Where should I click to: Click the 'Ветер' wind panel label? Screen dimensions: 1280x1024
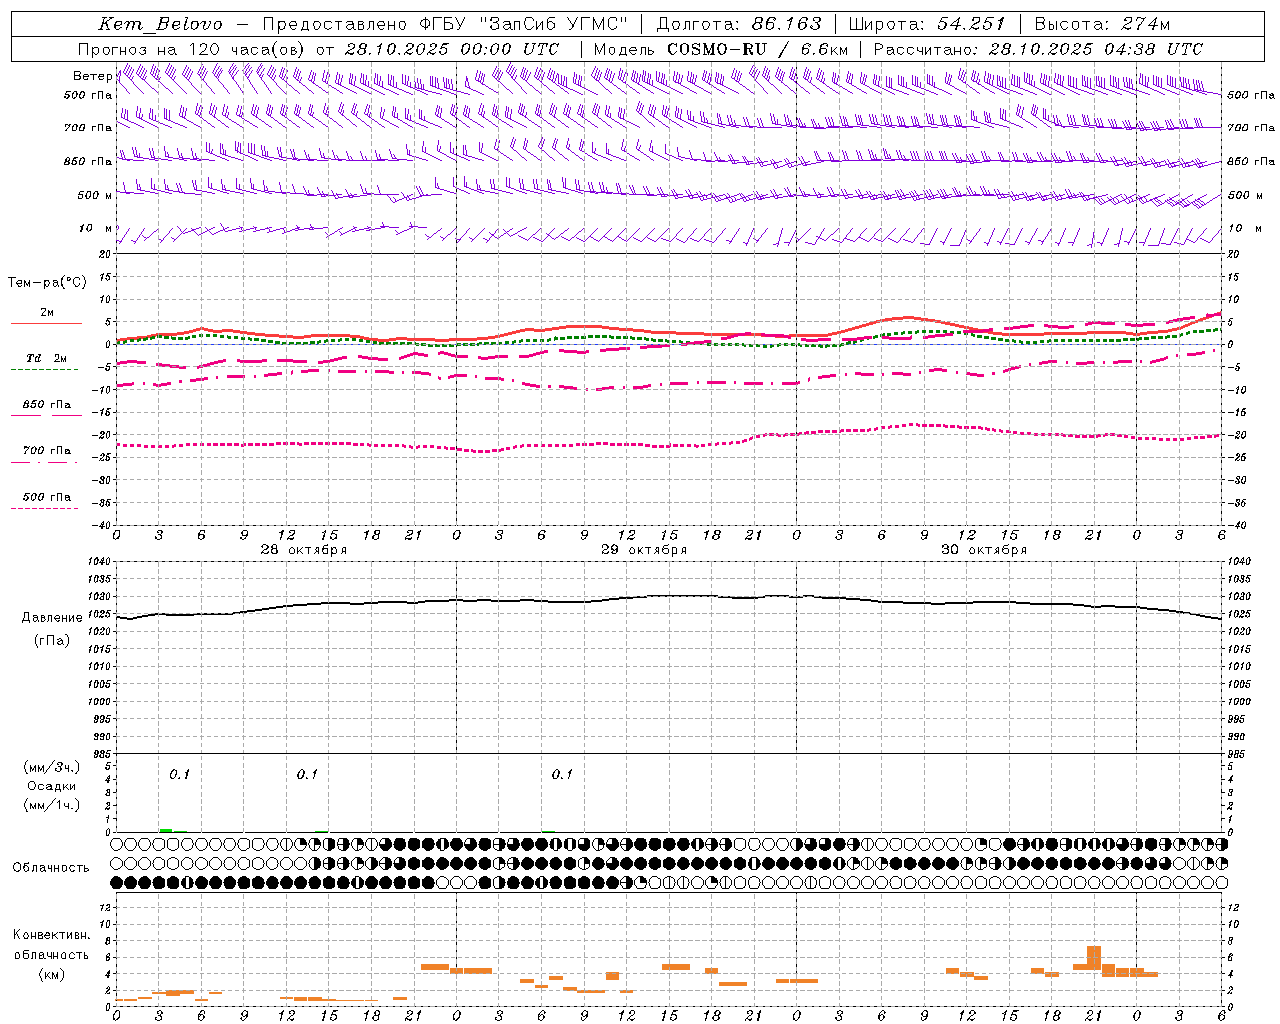click(92, 76)
